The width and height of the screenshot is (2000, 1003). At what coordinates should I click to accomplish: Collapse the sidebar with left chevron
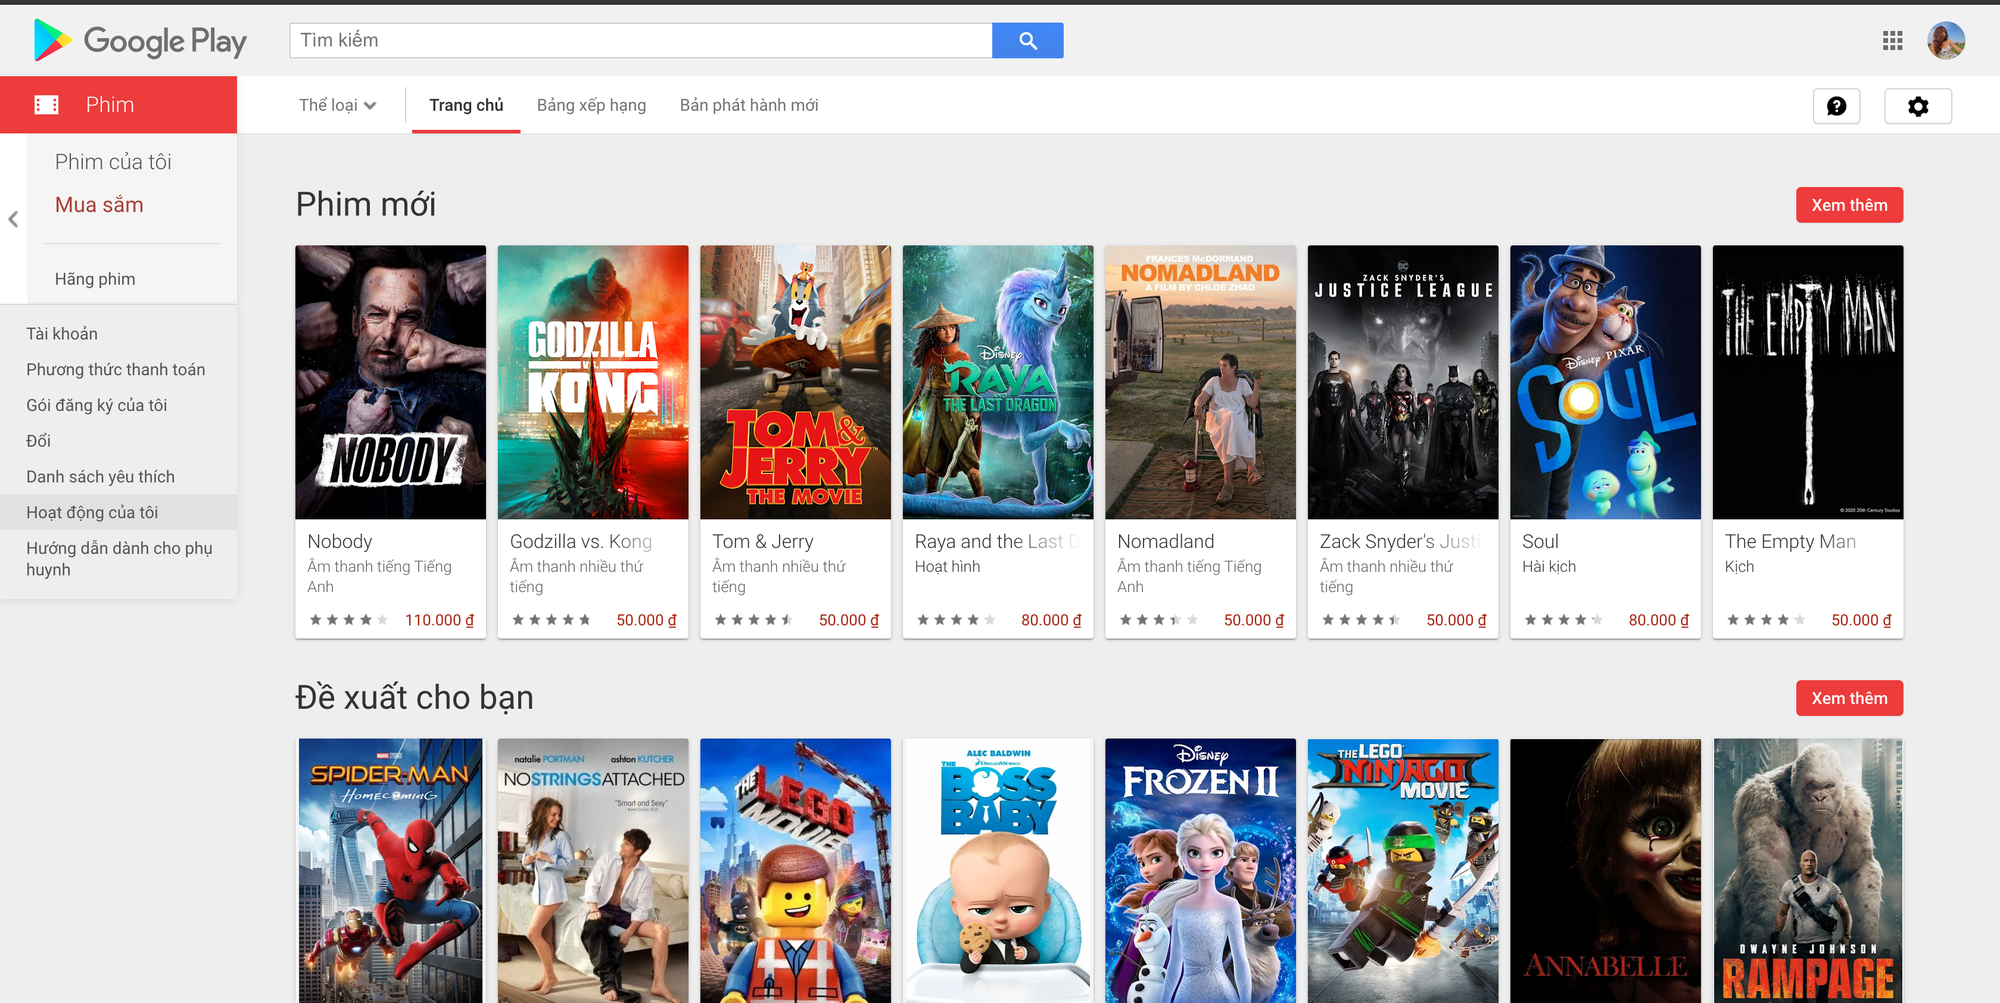point(13,219)
